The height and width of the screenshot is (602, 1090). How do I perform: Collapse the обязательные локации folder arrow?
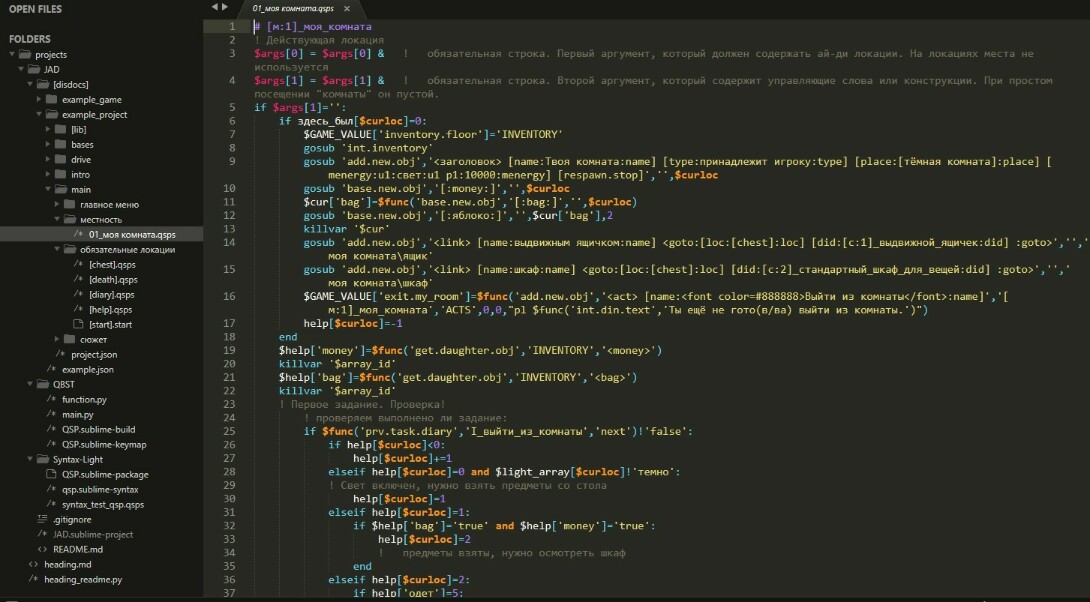pos(58,249)
